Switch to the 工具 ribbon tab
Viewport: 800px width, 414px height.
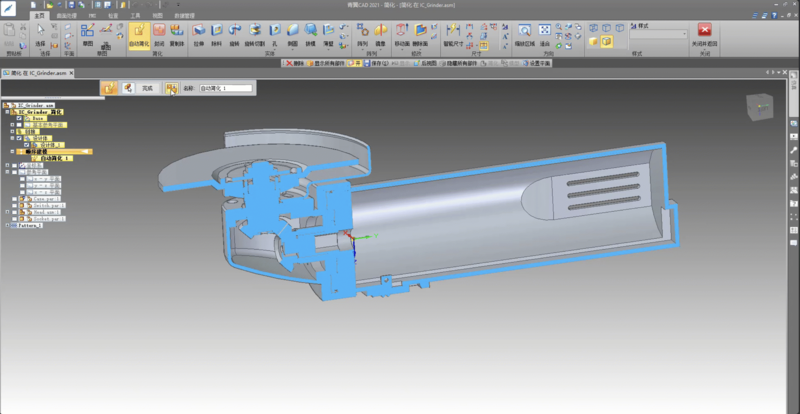pos(135,17)
